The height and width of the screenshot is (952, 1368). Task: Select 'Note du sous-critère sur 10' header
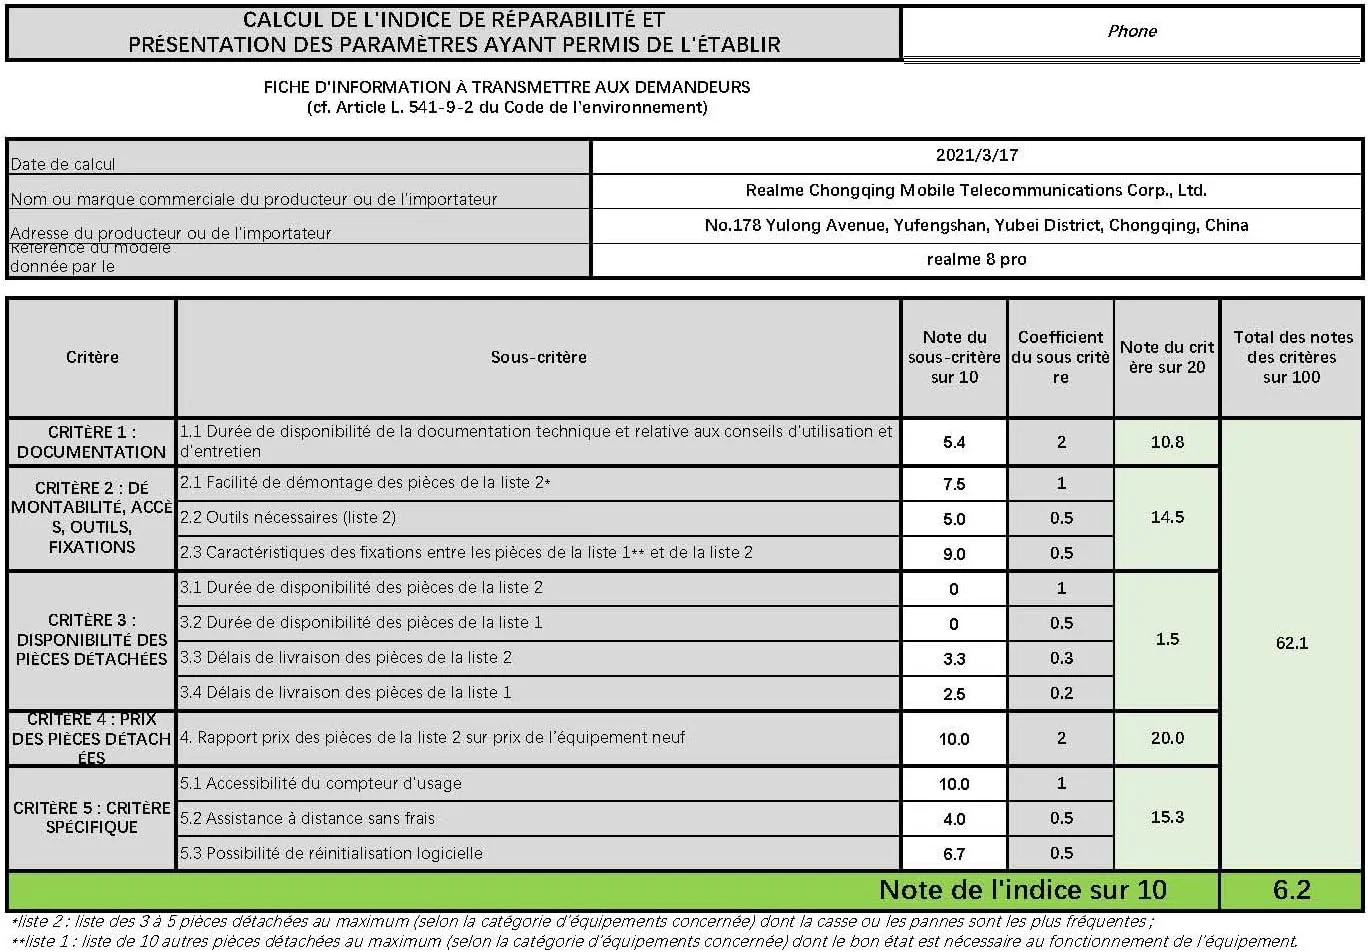pos(954,357)
